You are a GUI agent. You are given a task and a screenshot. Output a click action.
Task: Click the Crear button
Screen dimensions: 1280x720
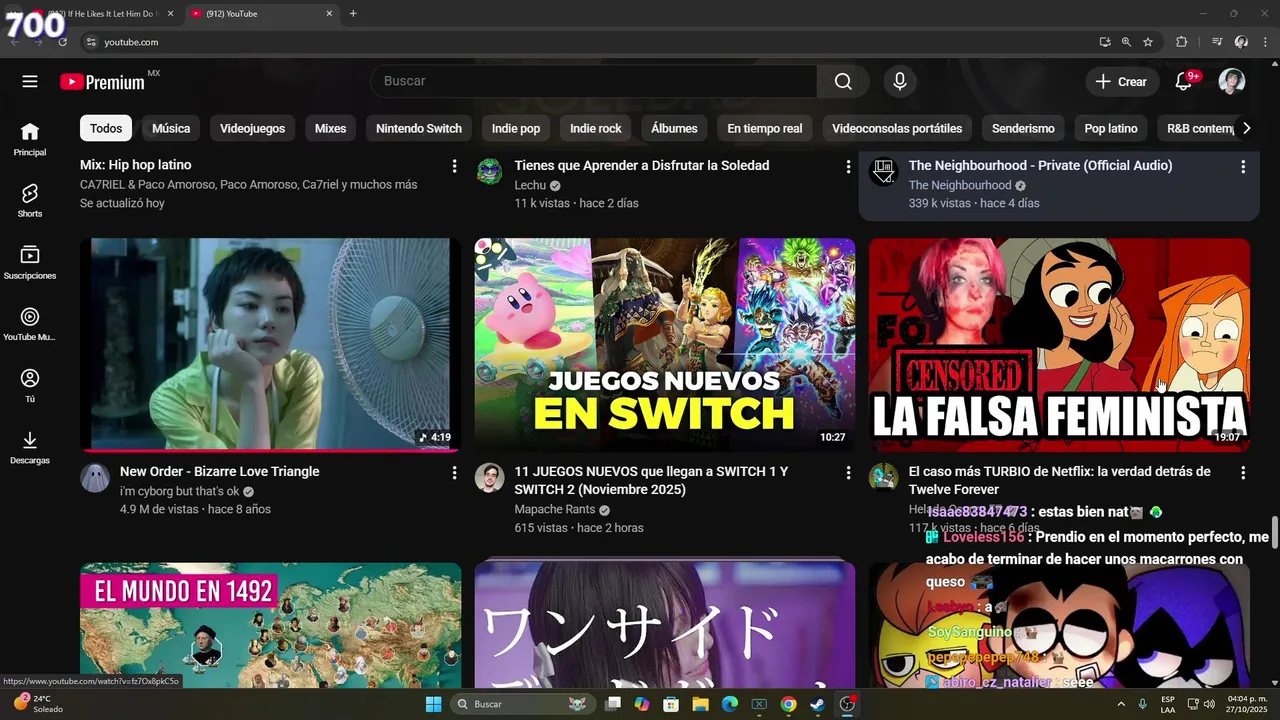point(1121,82)
